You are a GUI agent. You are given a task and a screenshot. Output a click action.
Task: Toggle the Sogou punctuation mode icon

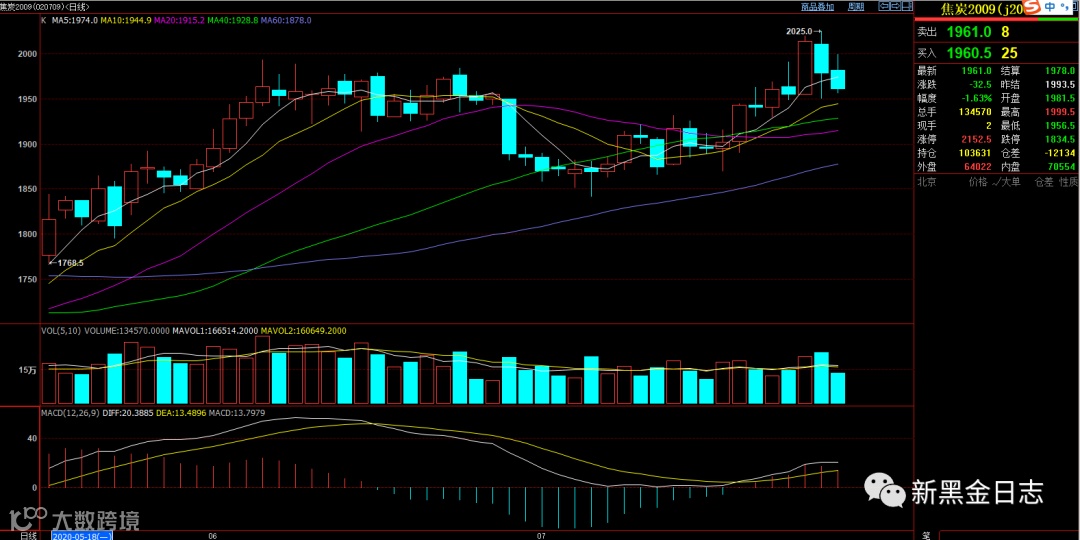coord(1066,7)
